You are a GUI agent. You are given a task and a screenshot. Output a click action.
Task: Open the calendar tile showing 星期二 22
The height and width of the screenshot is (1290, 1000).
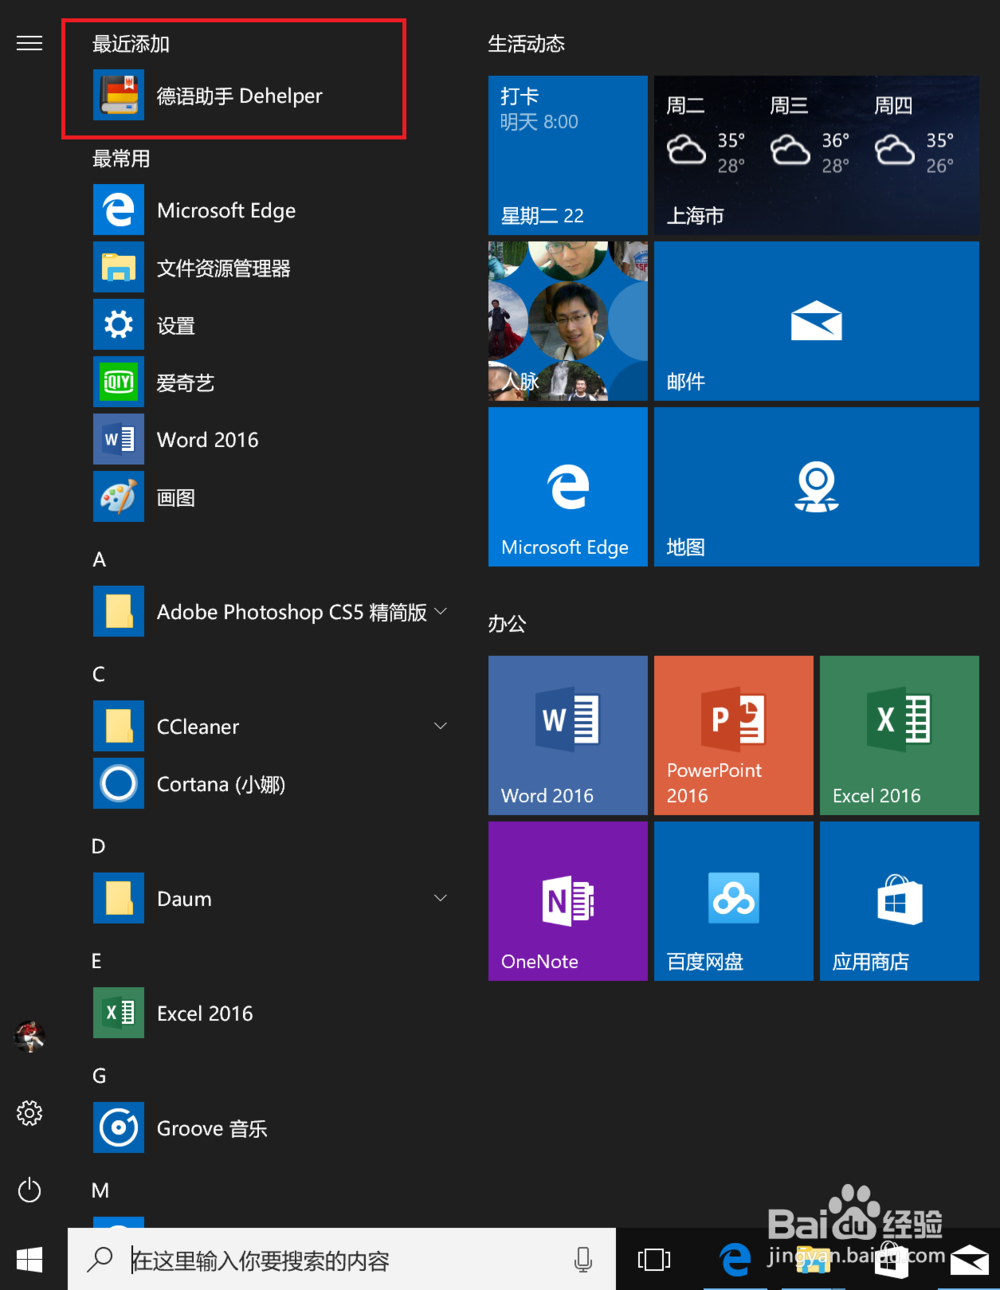(568, 155)
